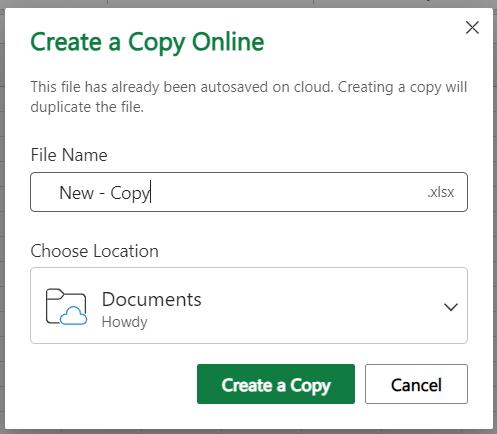497x434 pixels.
Task: Expand the Choose Location chevron arrow
Action: [451, 307]
